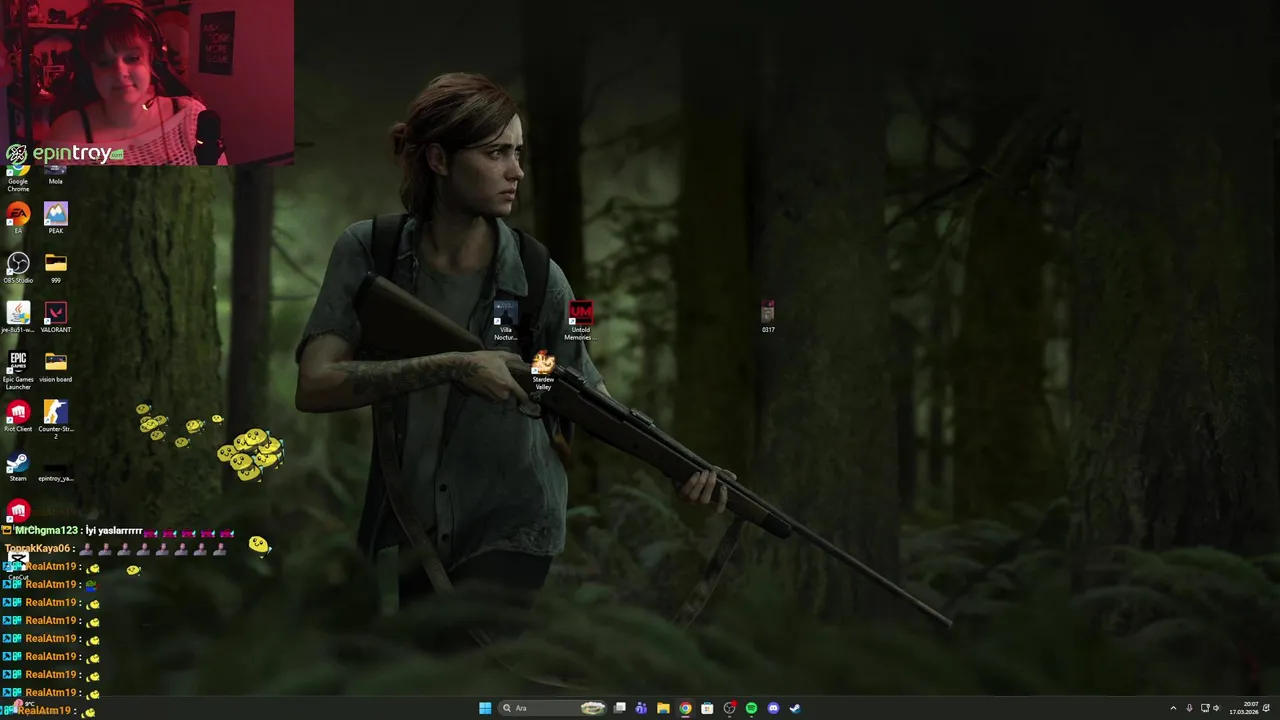Select the EA app desktop icon
This screenshot has height=720, width=1280.
pyautogui.click(x=18, y=218)
